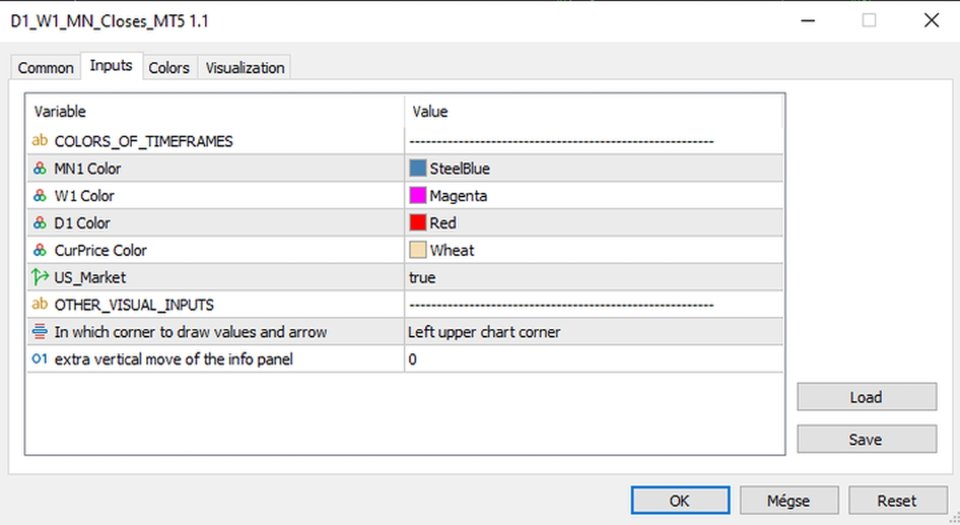Click the color icon beside W1 Color
This screenshot has width=960, height=525.
[x=40, y=196]
